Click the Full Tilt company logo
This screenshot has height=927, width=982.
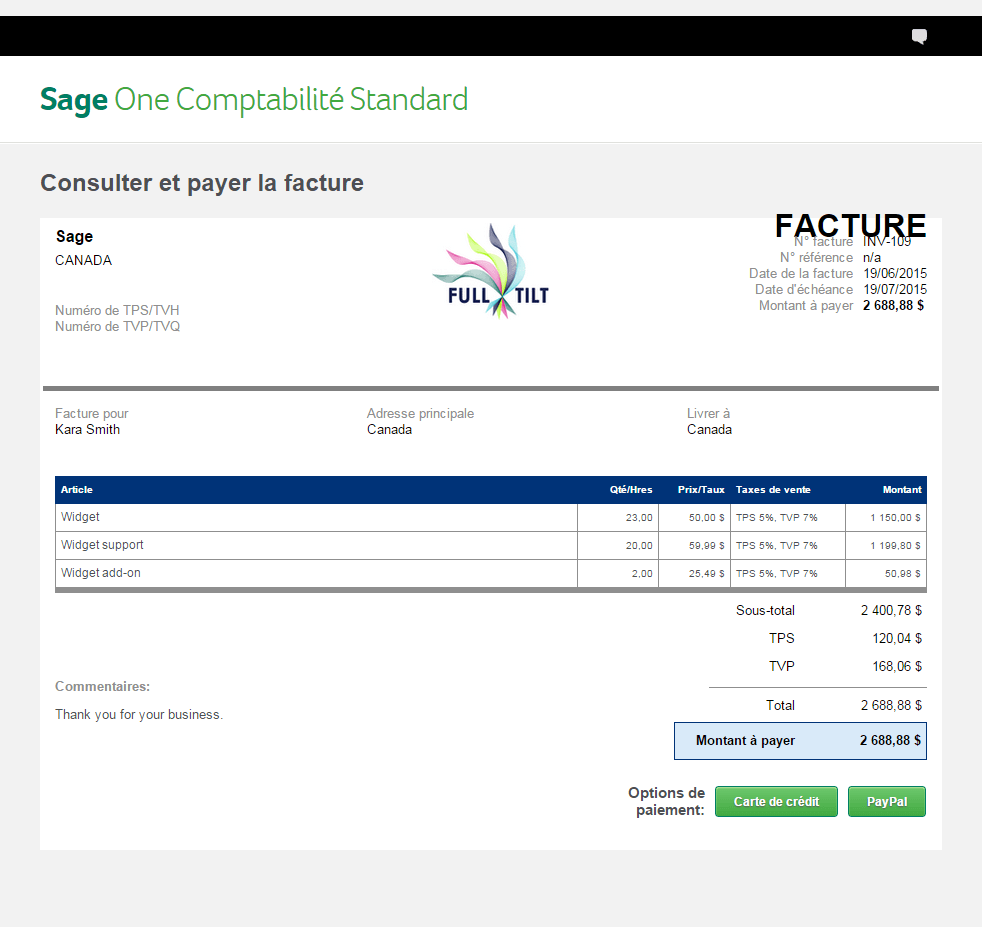[x=490, y=271]
